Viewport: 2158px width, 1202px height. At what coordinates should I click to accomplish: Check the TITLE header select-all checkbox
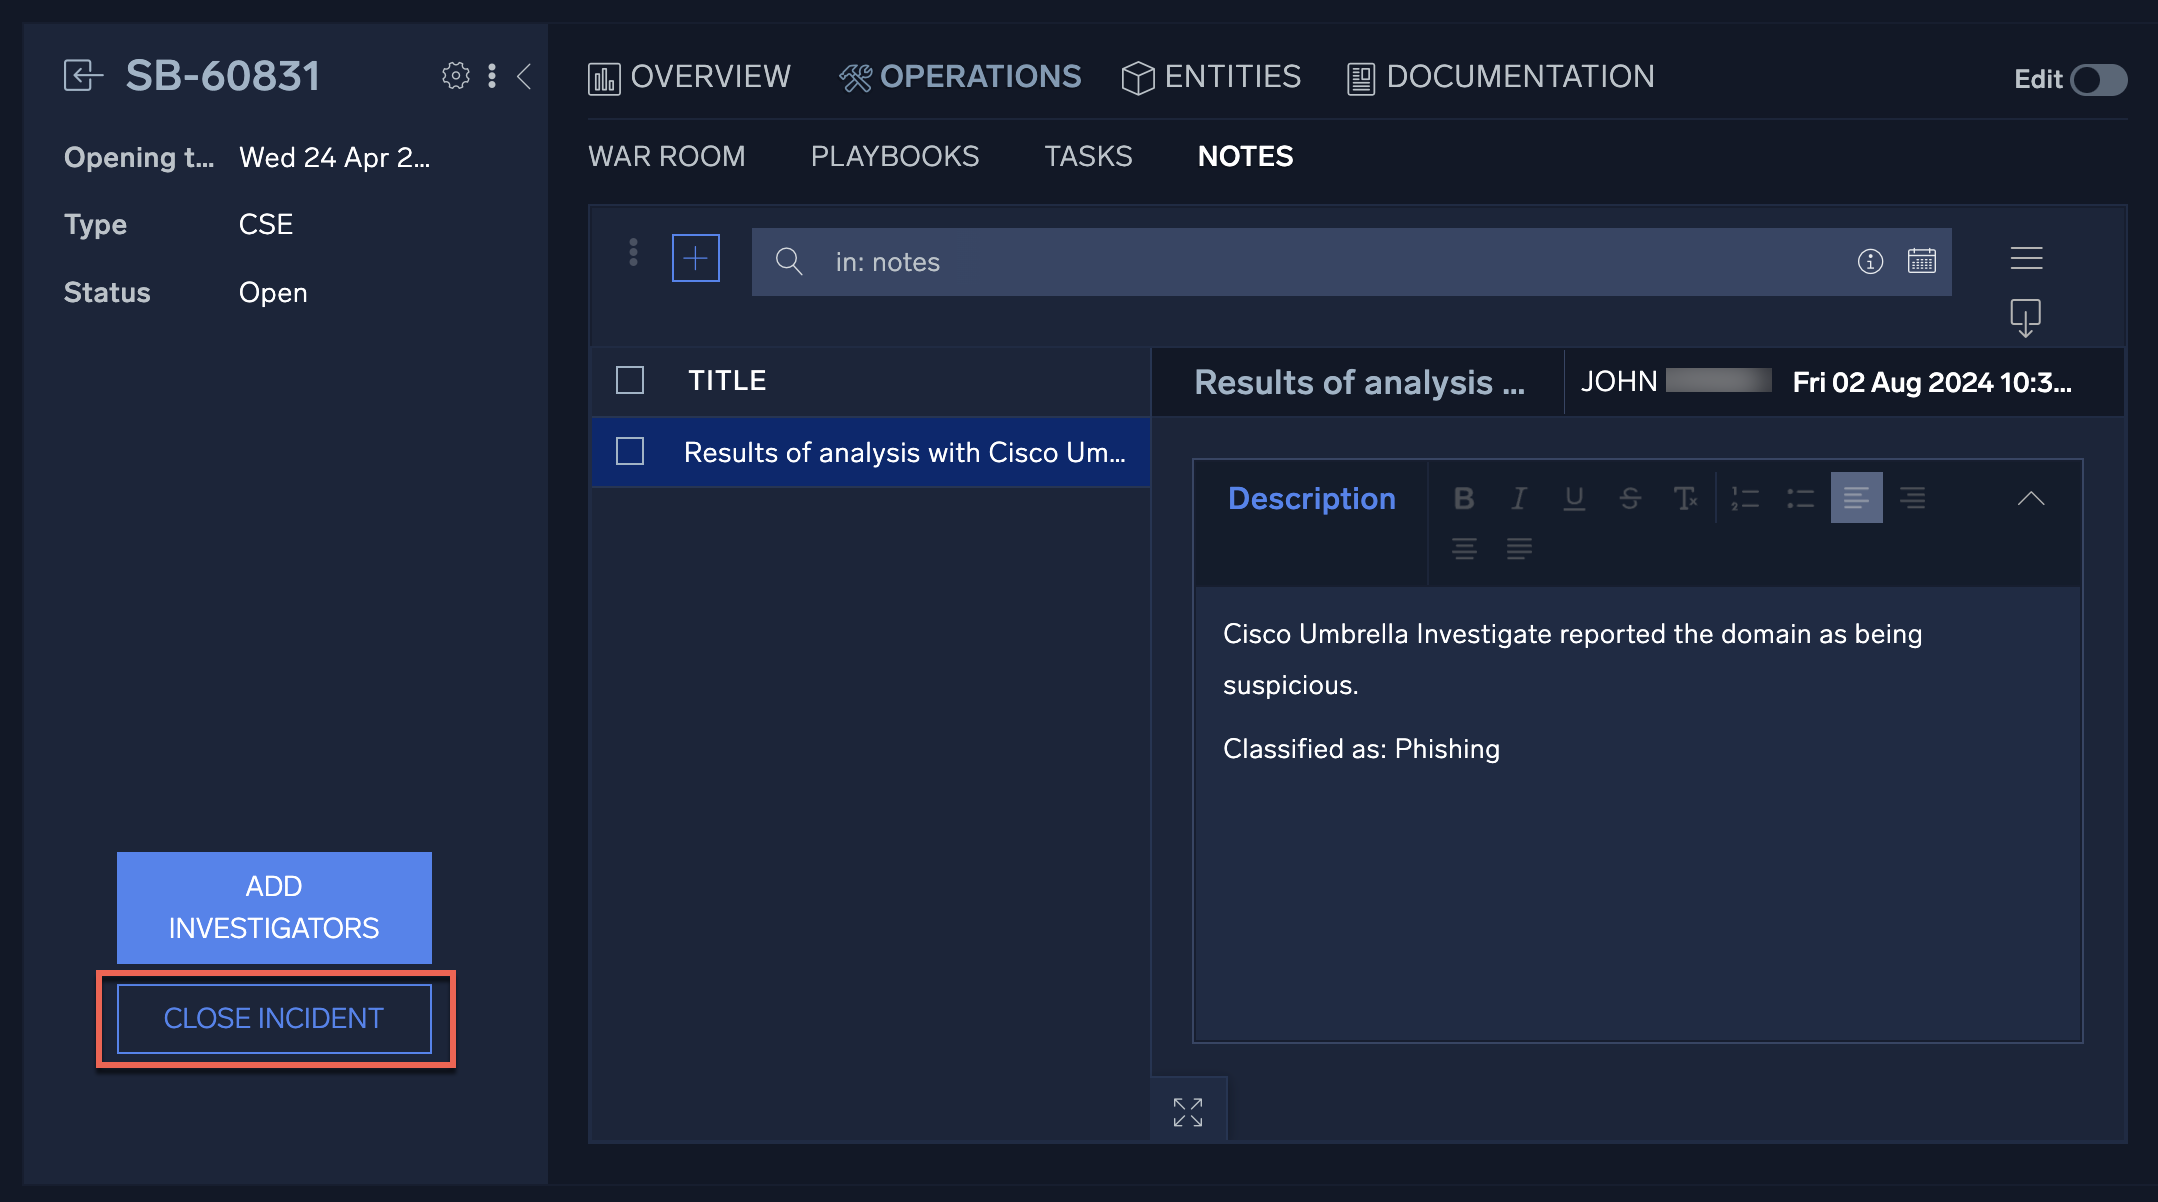click(630, 380)
